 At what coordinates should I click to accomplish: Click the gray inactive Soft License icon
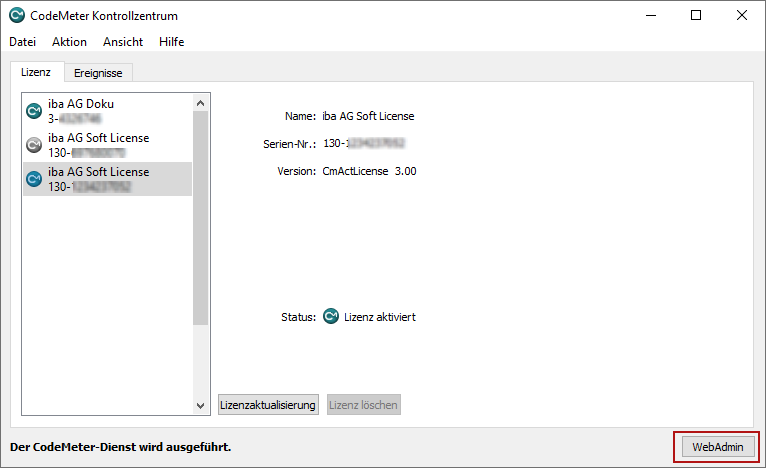[34, 145]
